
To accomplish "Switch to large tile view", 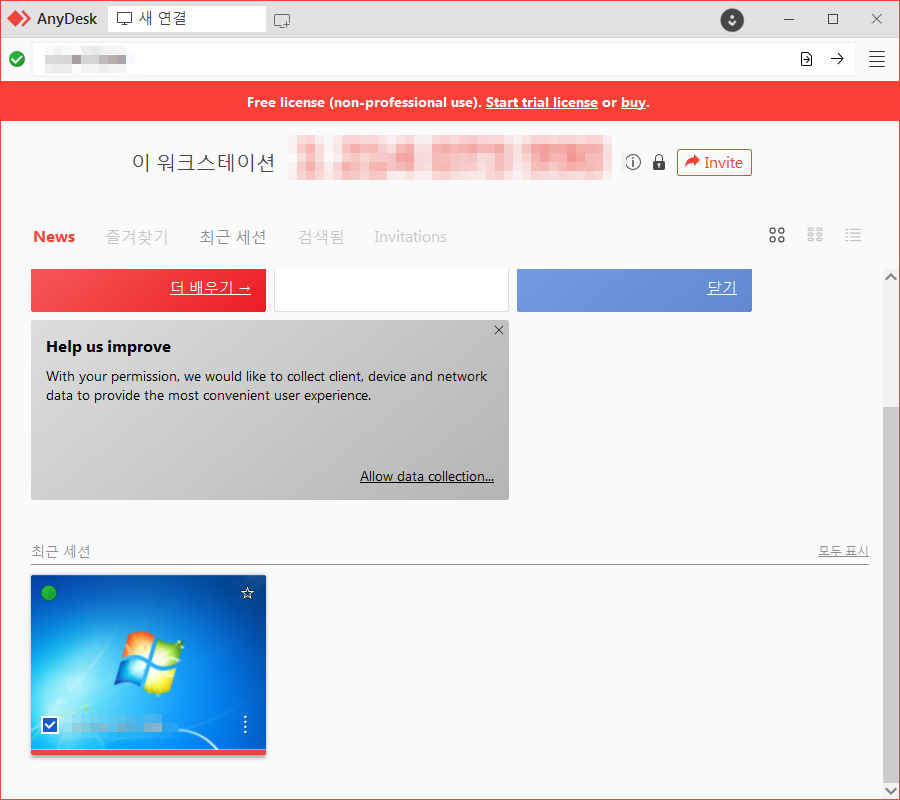I will tap(777, 235).
